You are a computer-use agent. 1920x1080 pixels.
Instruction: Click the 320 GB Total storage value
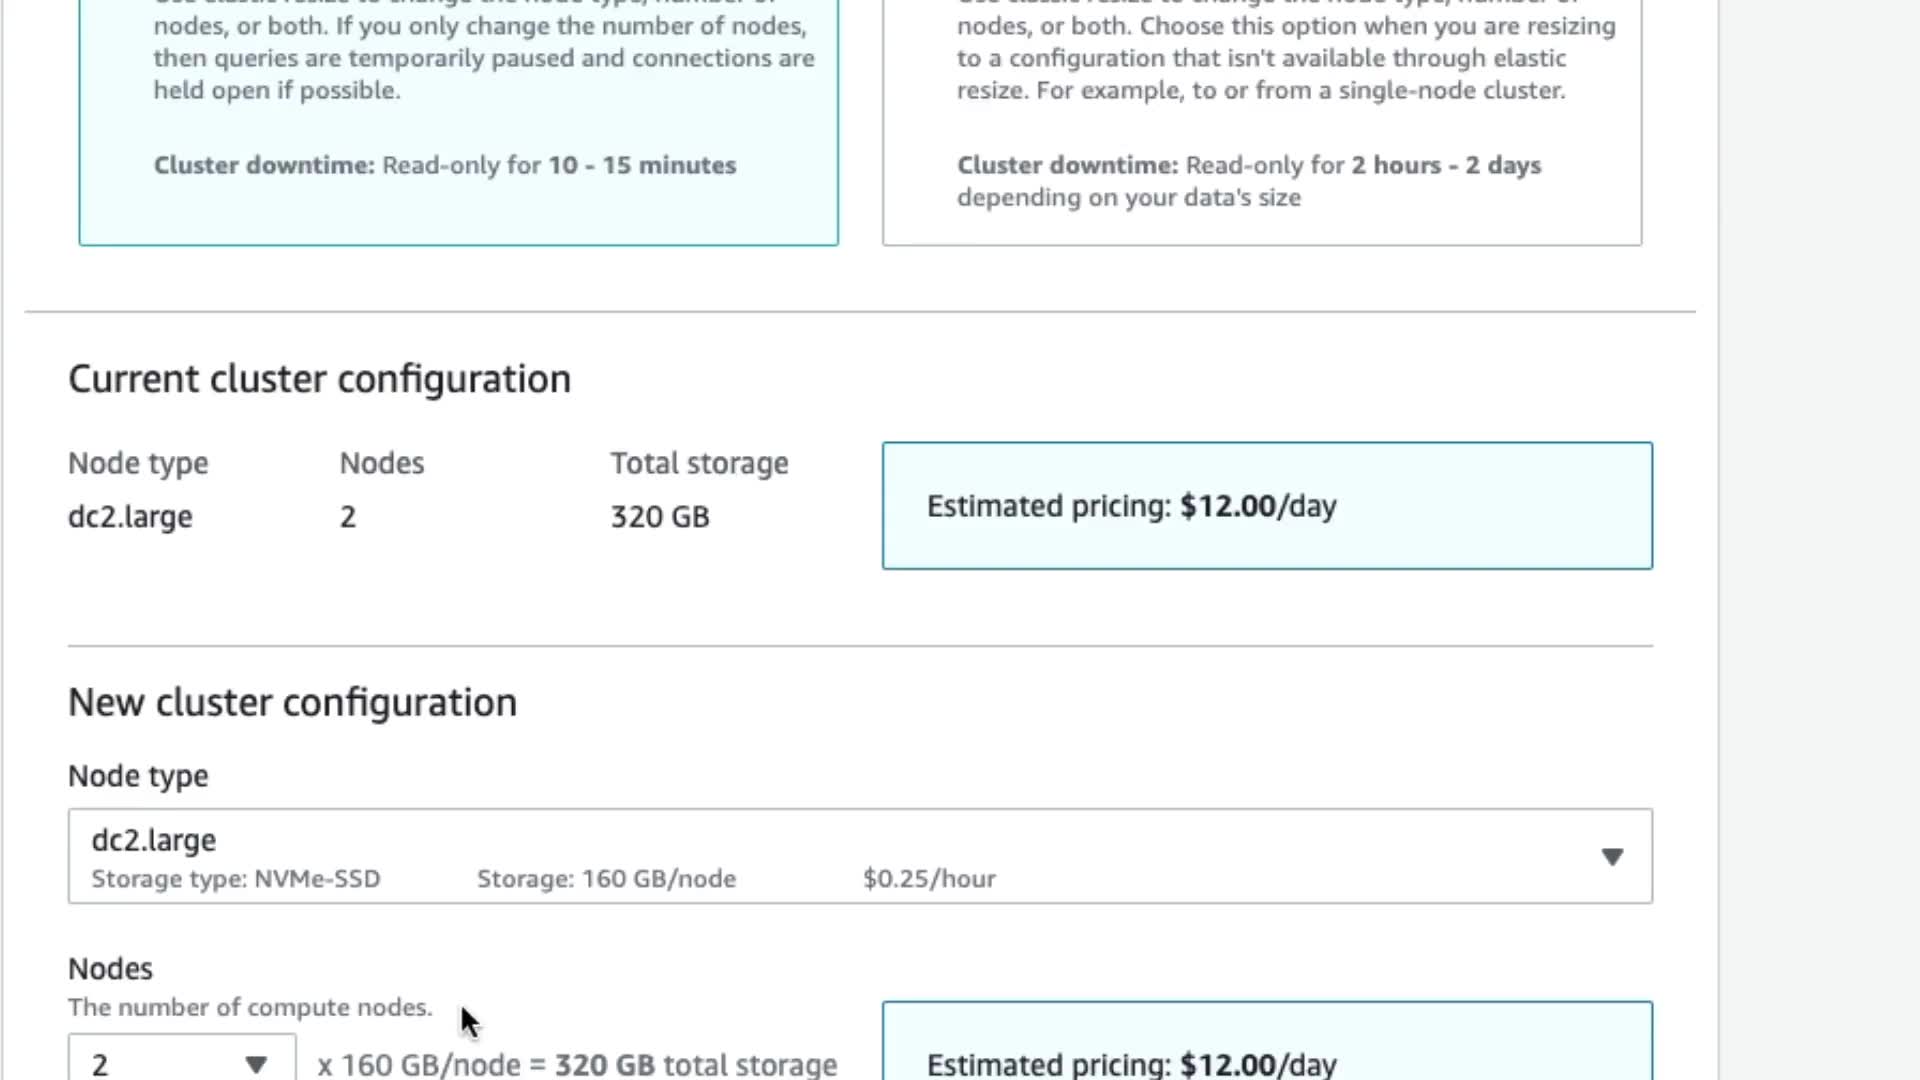[x=660, y=517]
